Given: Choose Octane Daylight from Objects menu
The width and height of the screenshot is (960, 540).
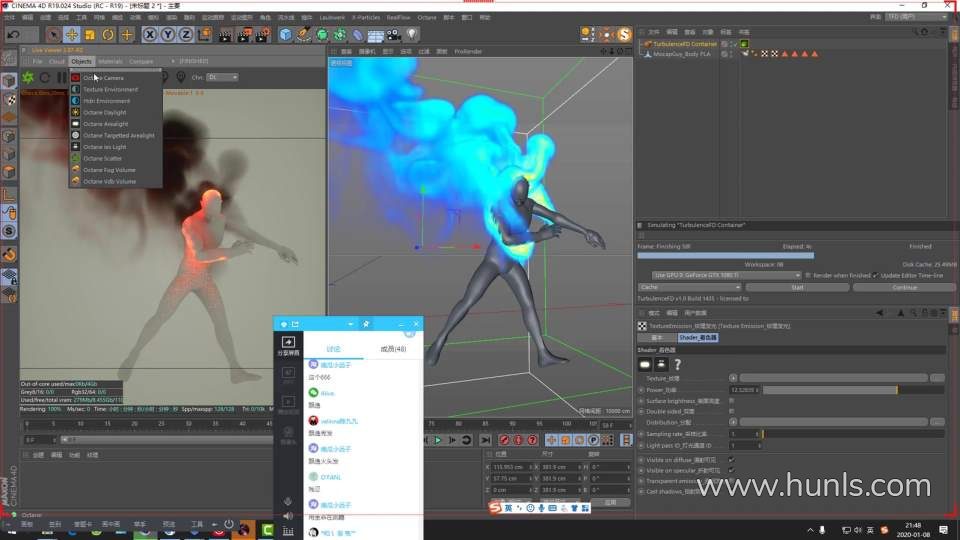Looking at the screenshot, I should click(105, 112).
